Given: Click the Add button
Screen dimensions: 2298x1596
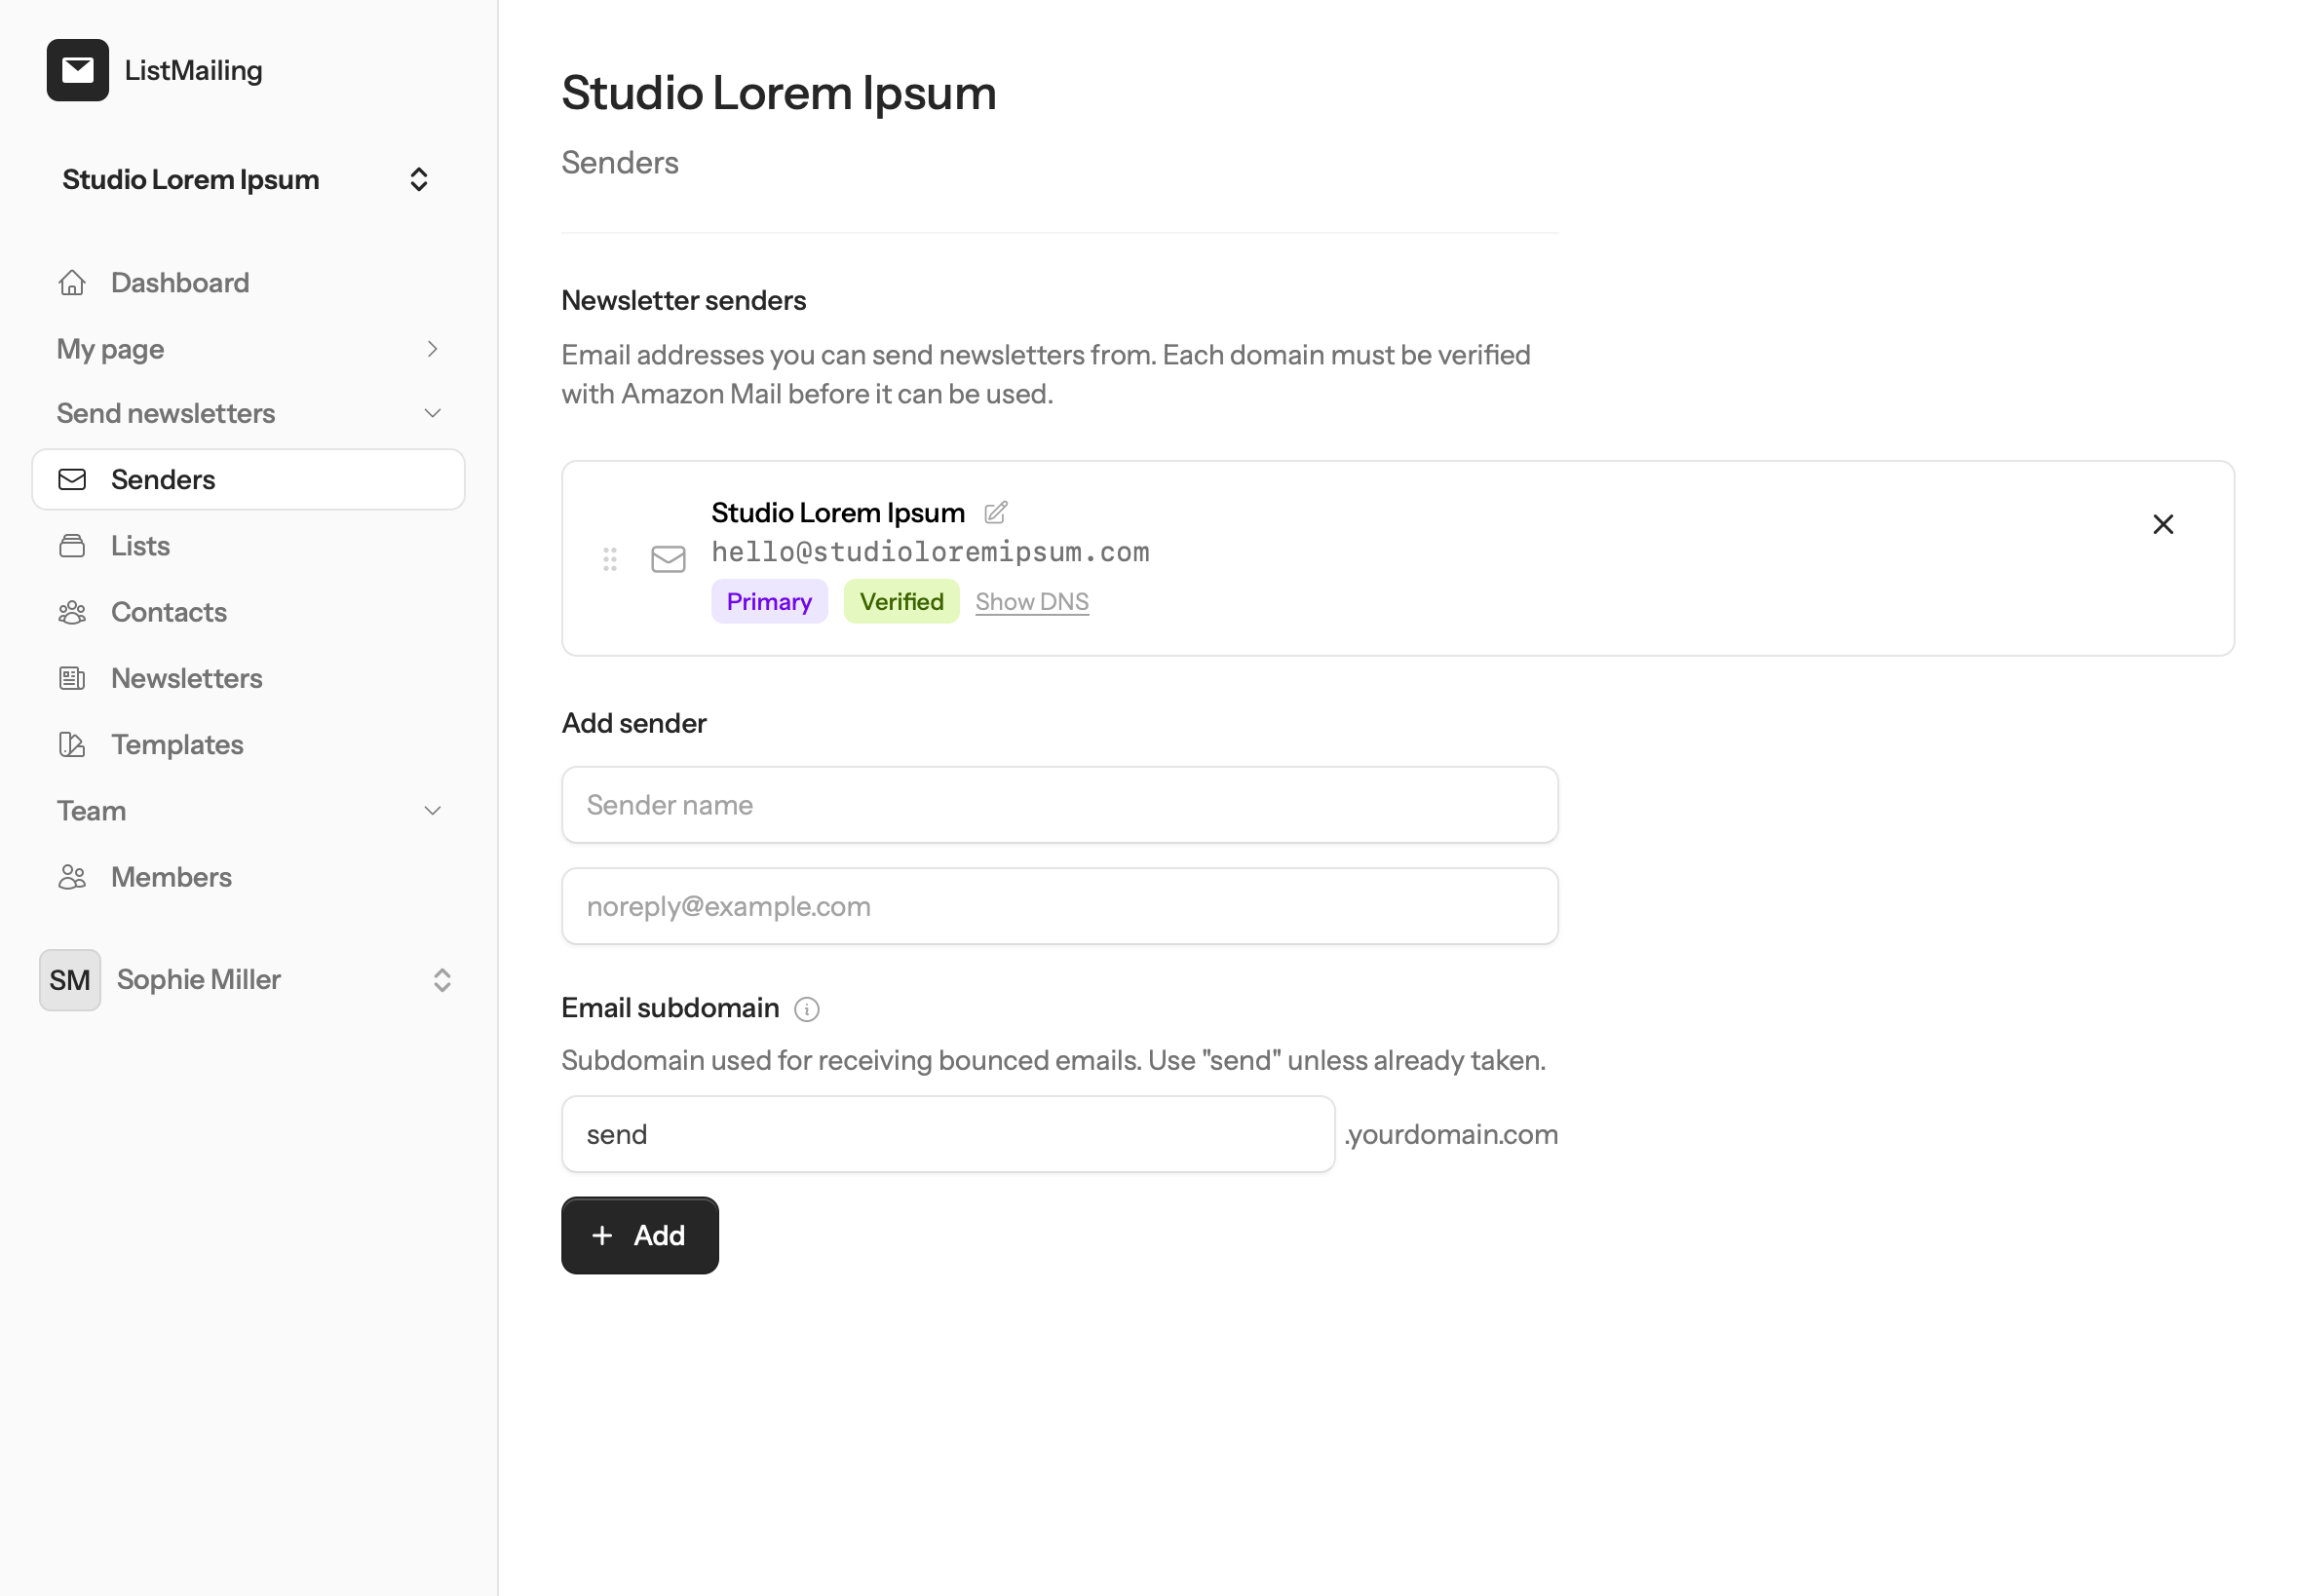Looking at the screenshot, I should 639,1235.
